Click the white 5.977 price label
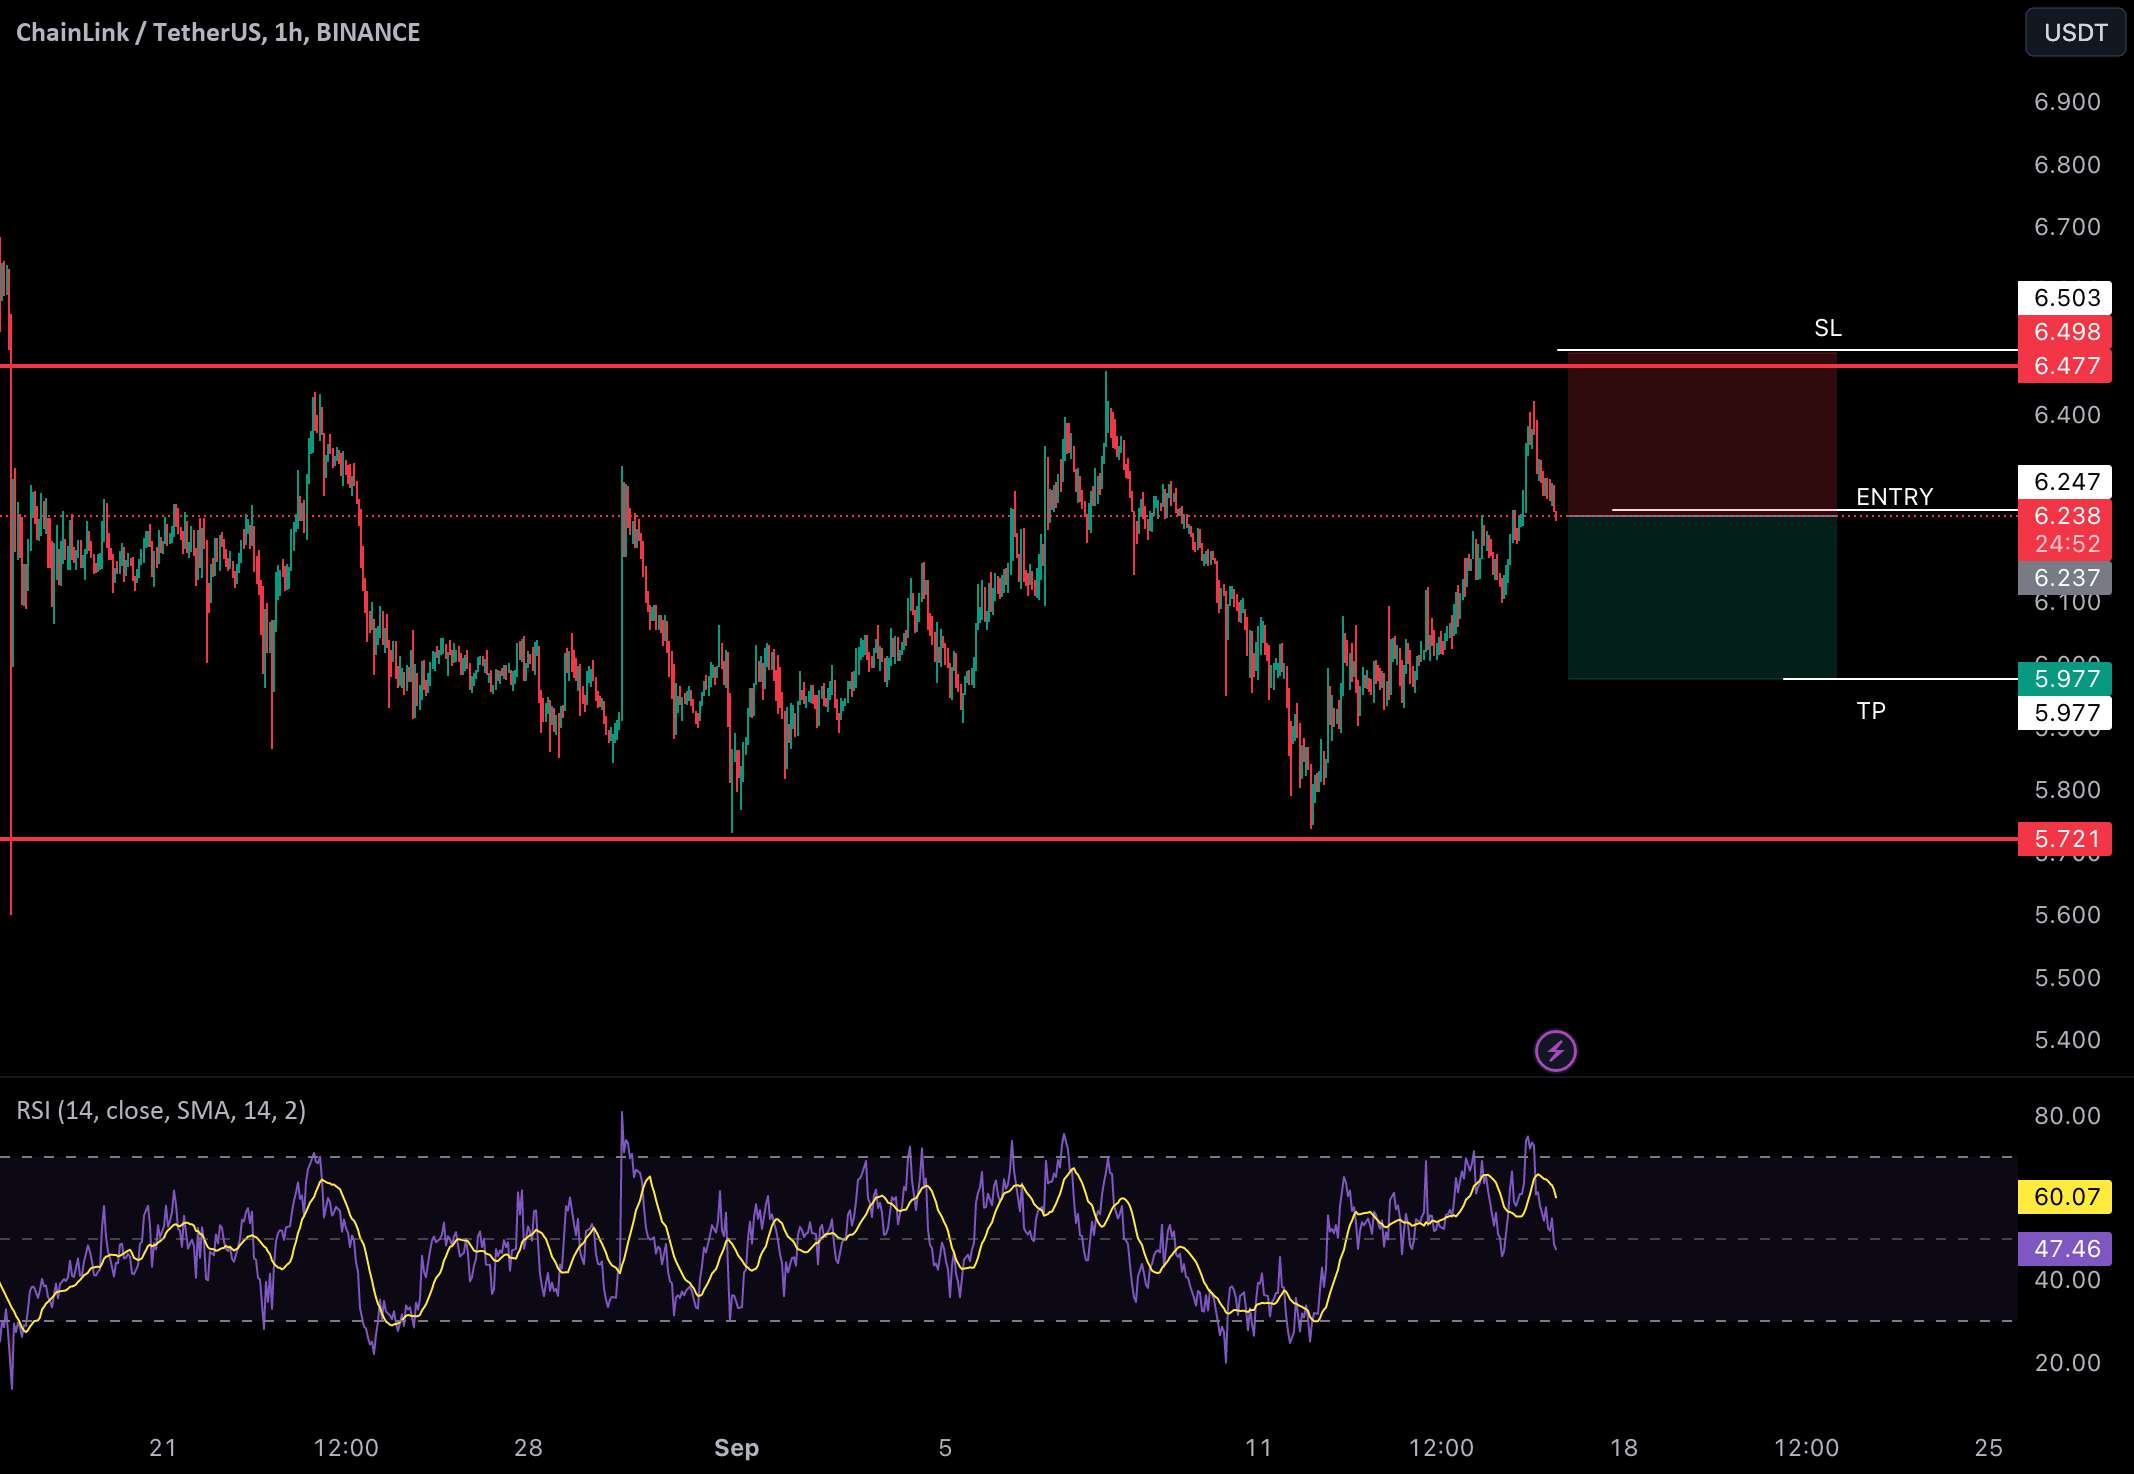2134x1474 pixels. pos(2065,713)
